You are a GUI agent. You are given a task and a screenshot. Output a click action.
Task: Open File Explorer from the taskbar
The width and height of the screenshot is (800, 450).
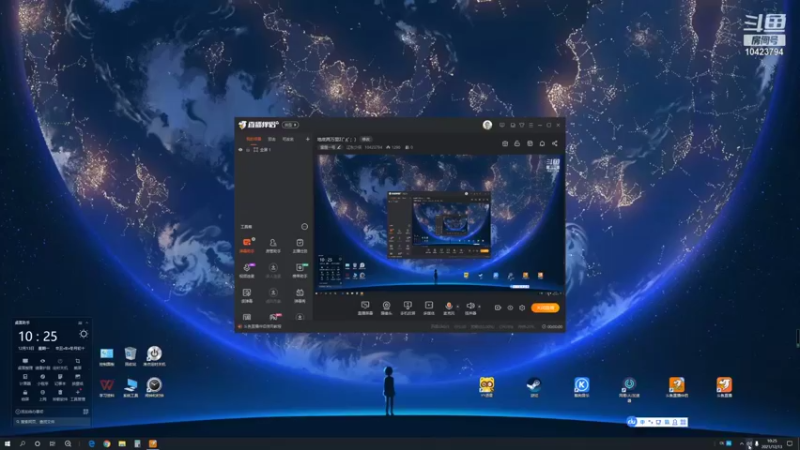(122, 444)
